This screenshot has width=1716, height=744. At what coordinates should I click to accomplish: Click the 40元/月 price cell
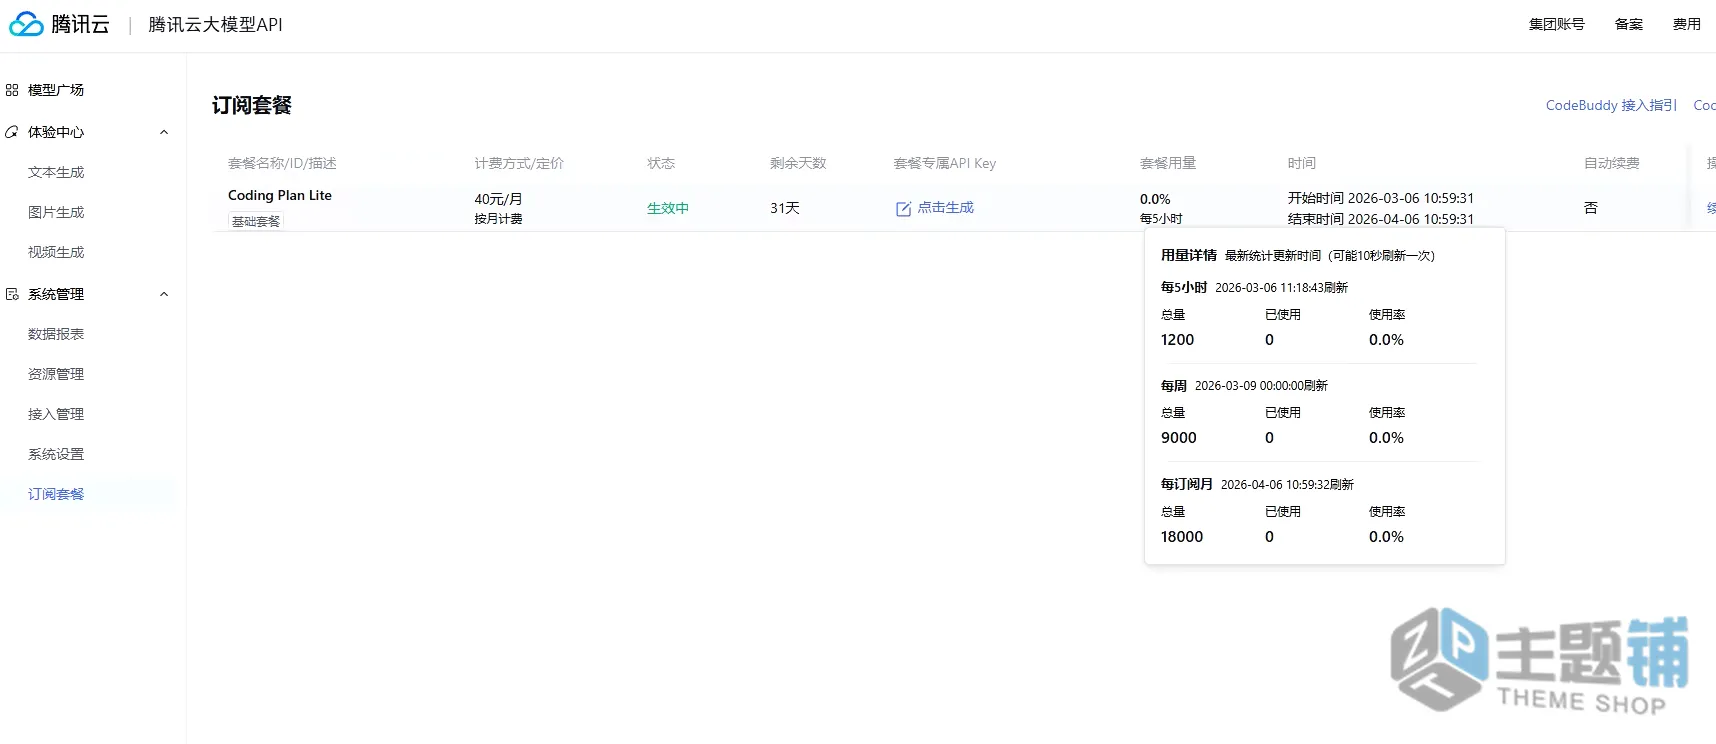pyautogui.click(x=498, y=199)
